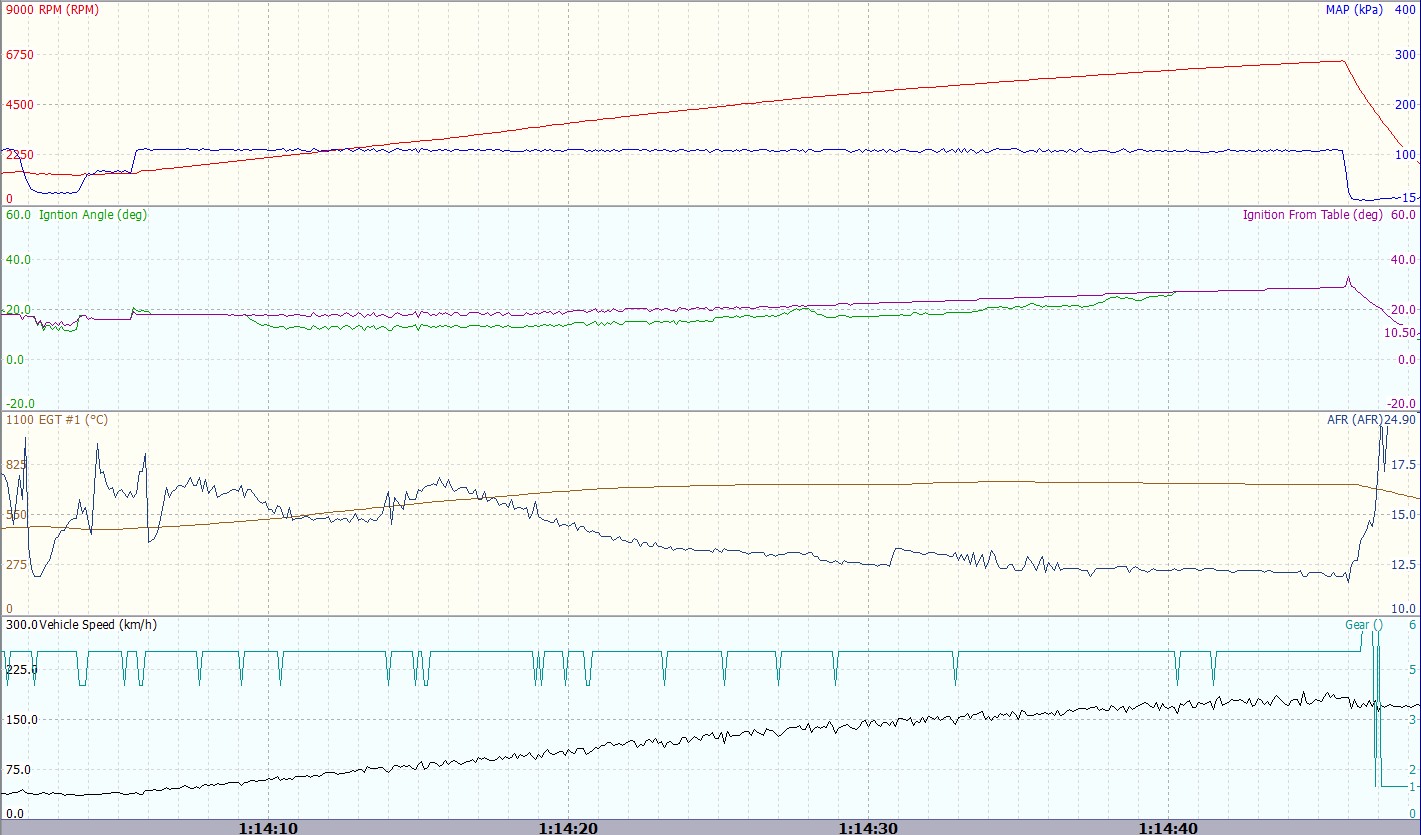The height and width of the screenshot is (835, 1421).
Task: Click the 1:14:10 time marker
Action: [268, 828]
